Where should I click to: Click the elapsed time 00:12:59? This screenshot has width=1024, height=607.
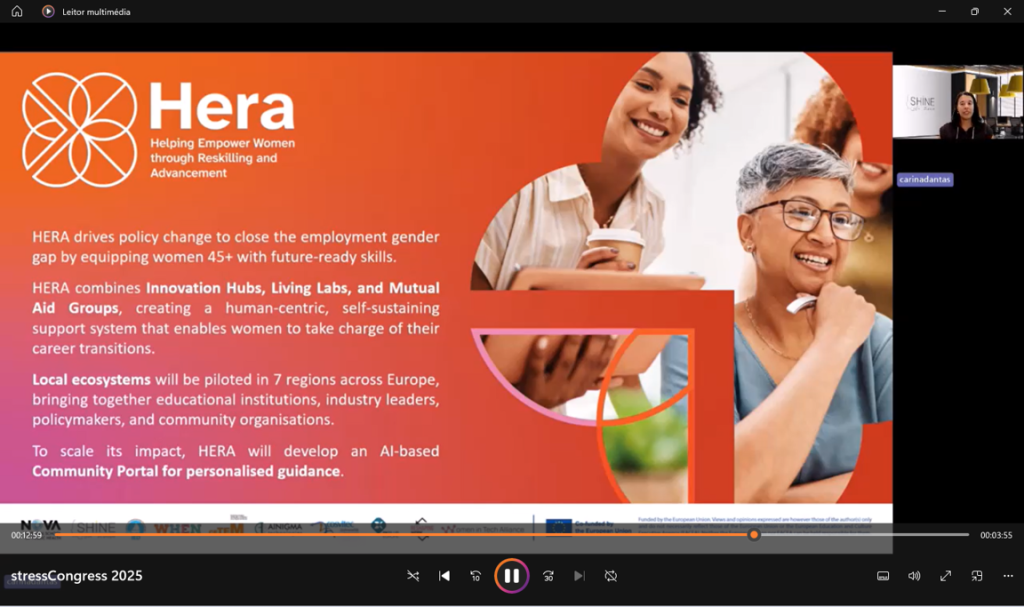[x=26, y=535]
